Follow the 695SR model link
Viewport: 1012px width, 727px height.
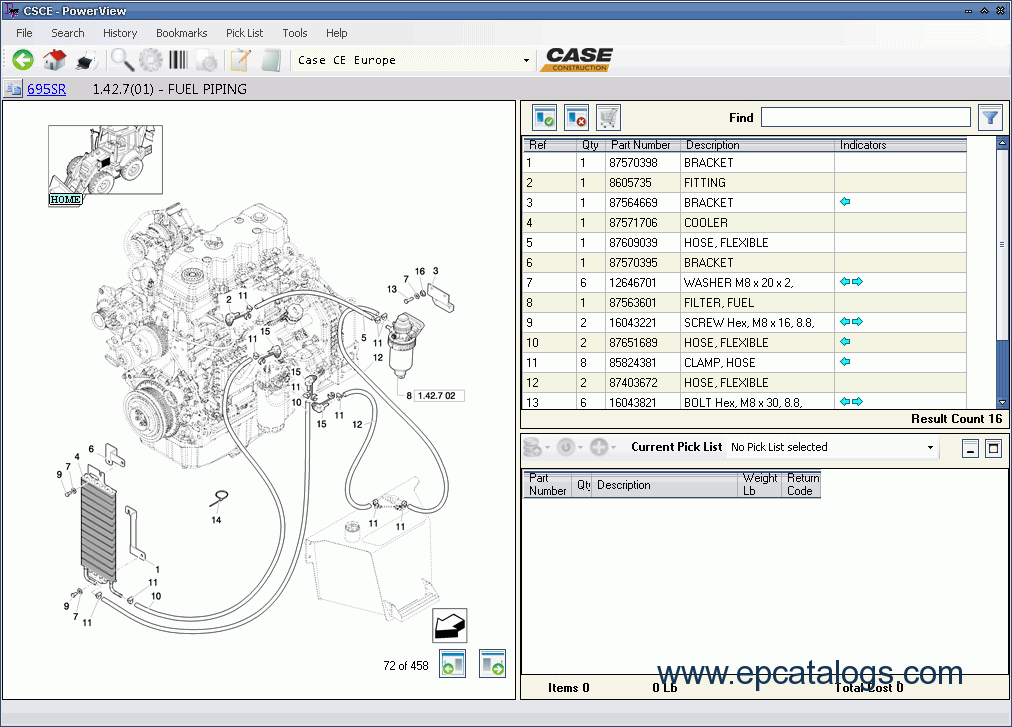pos(46,89)
